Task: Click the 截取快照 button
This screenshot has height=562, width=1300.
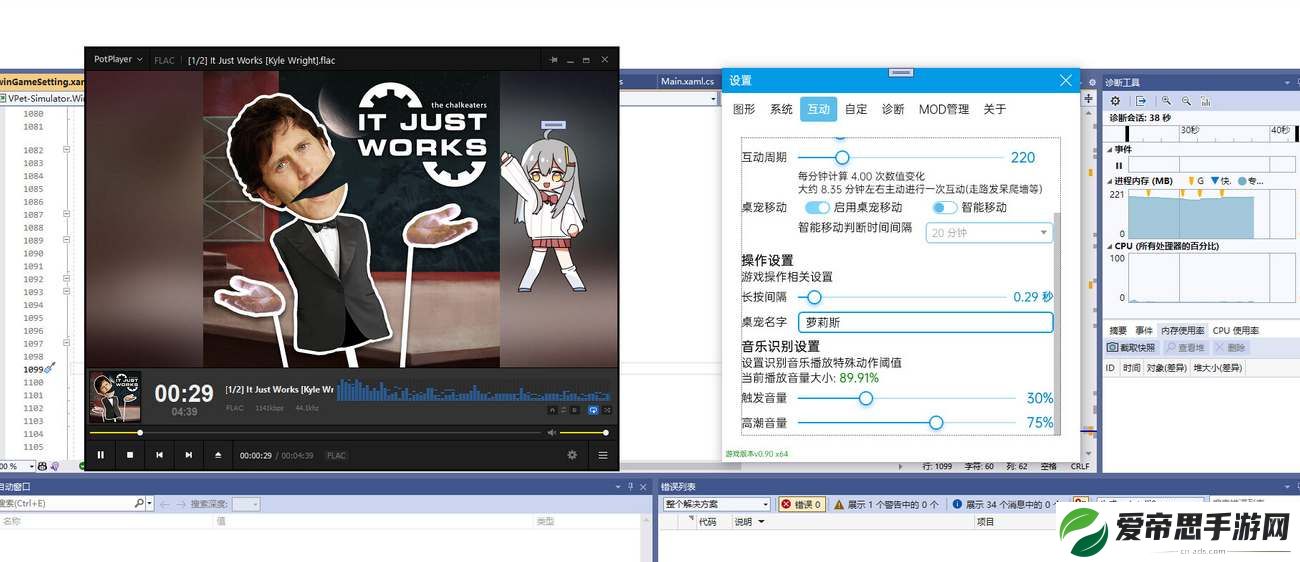Action: click(1132, 348)
